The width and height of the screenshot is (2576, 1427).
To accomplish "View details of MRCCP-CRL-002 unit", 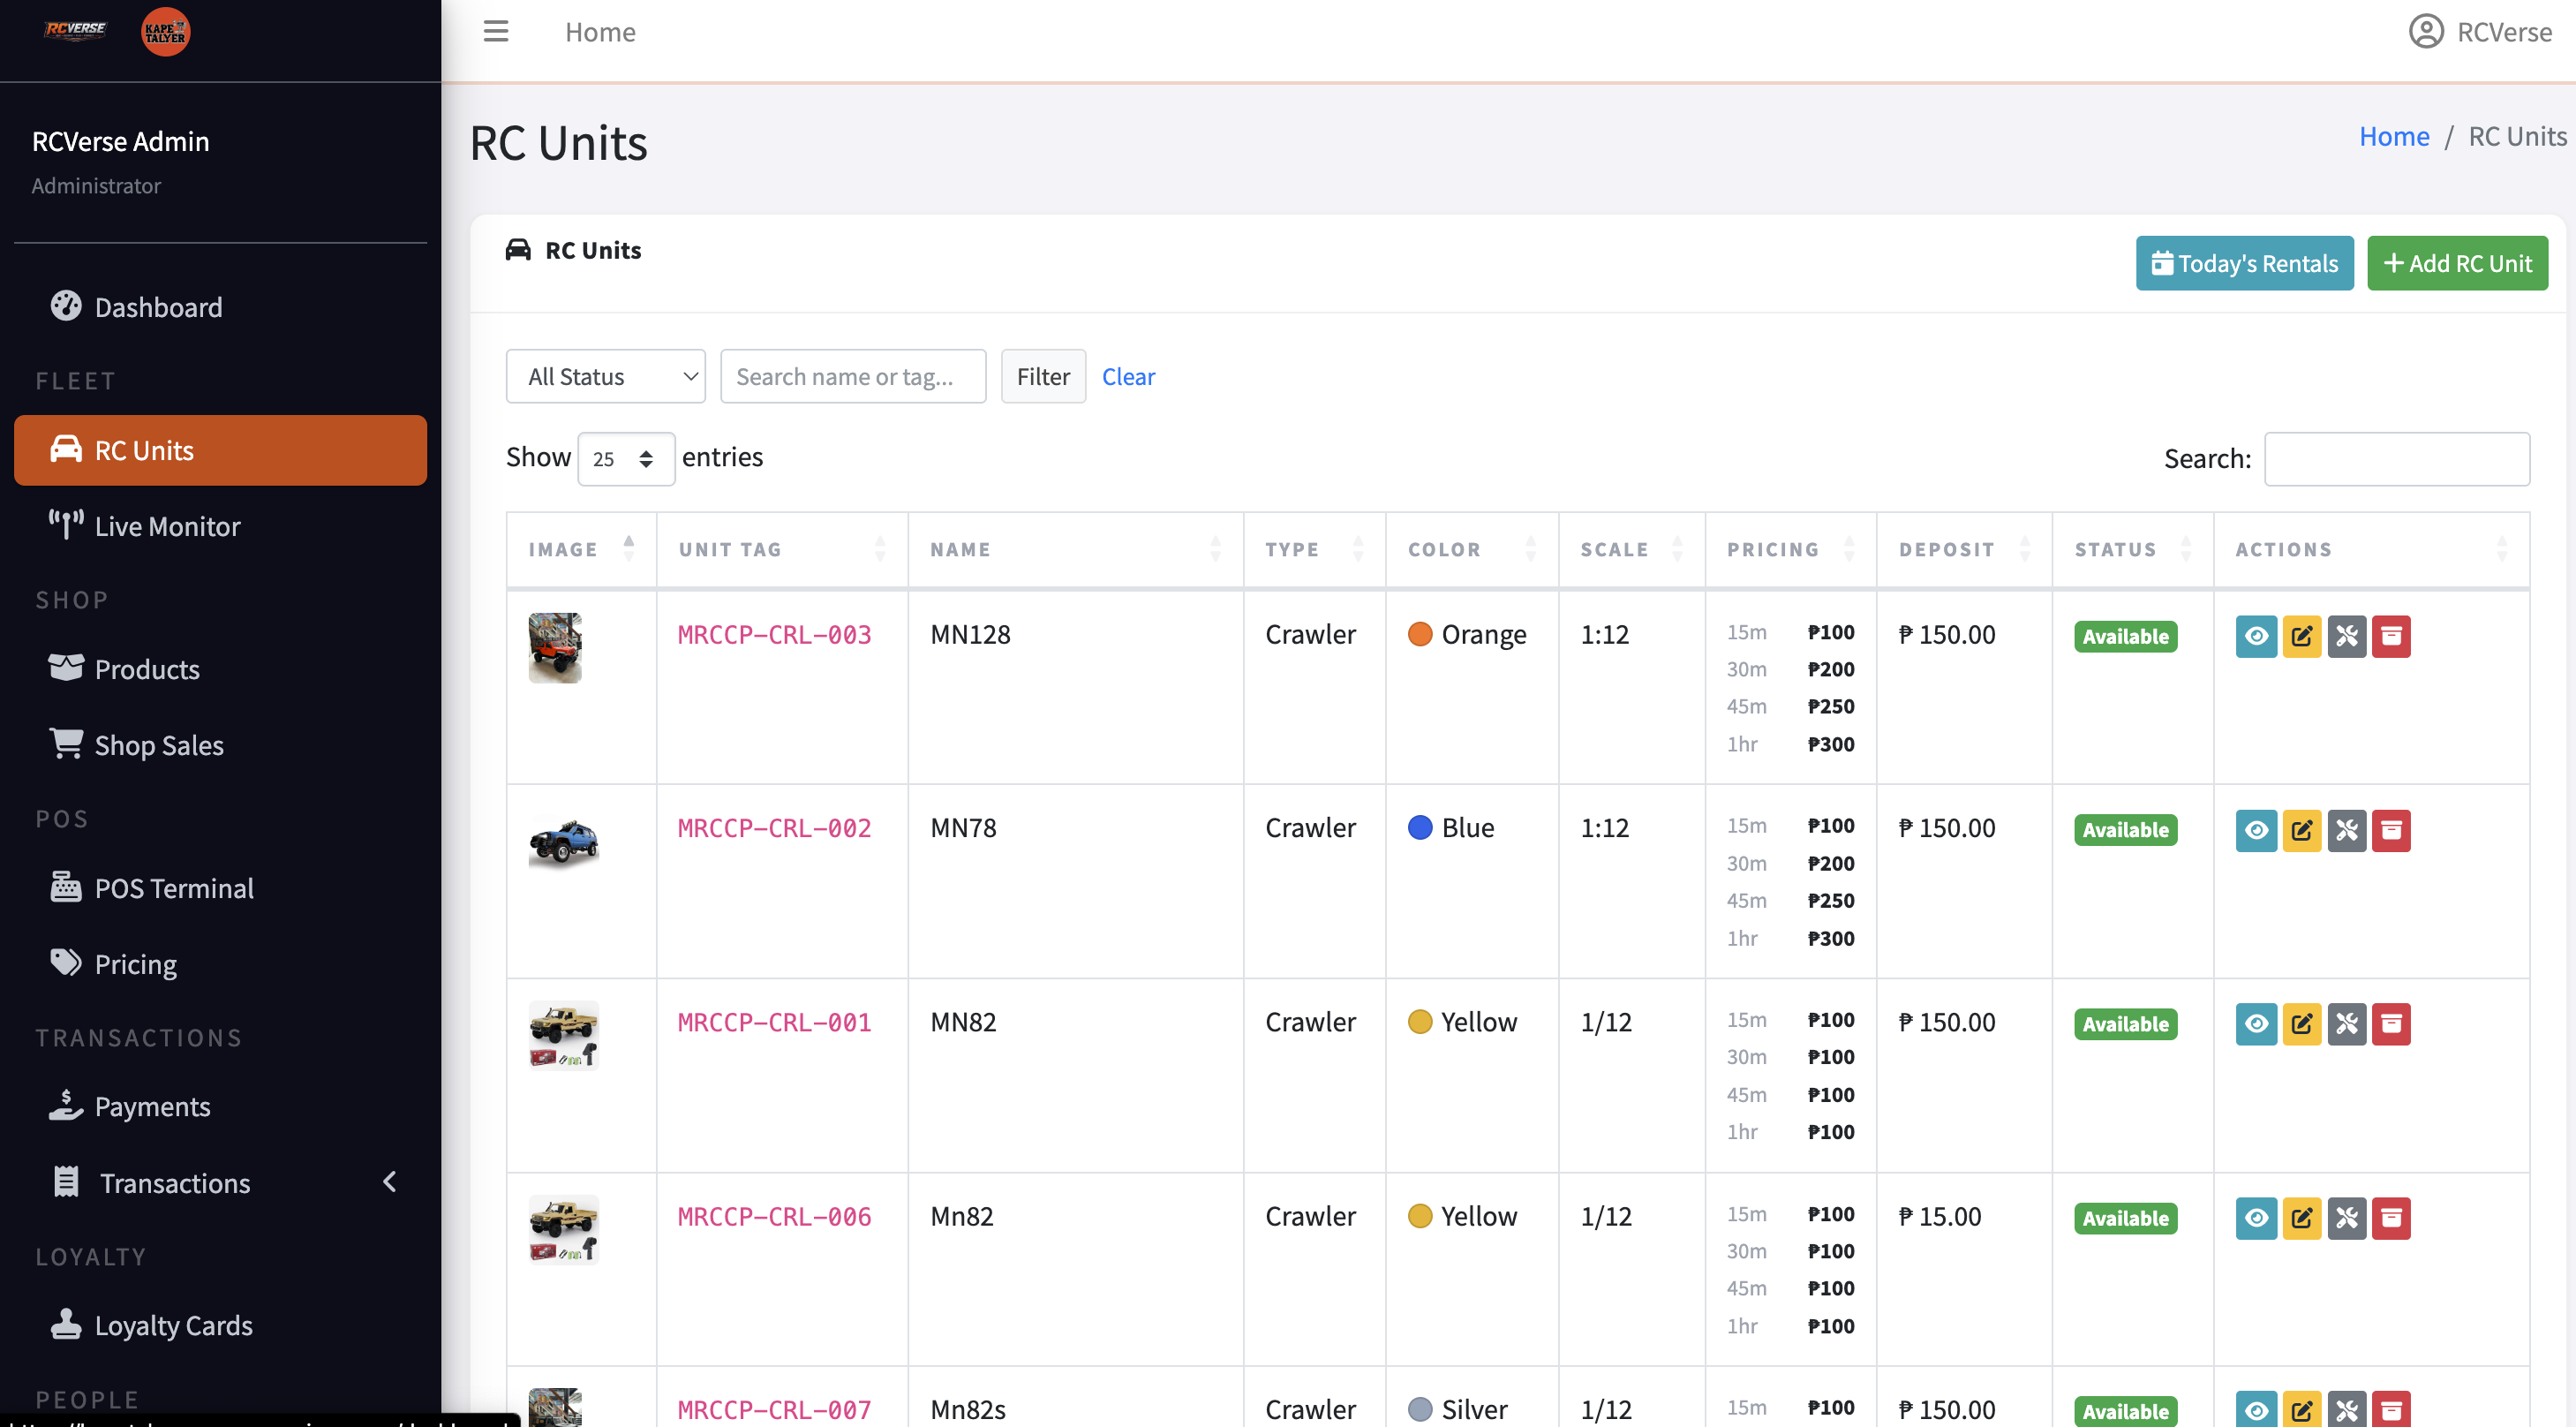I will coord(2256,830).
